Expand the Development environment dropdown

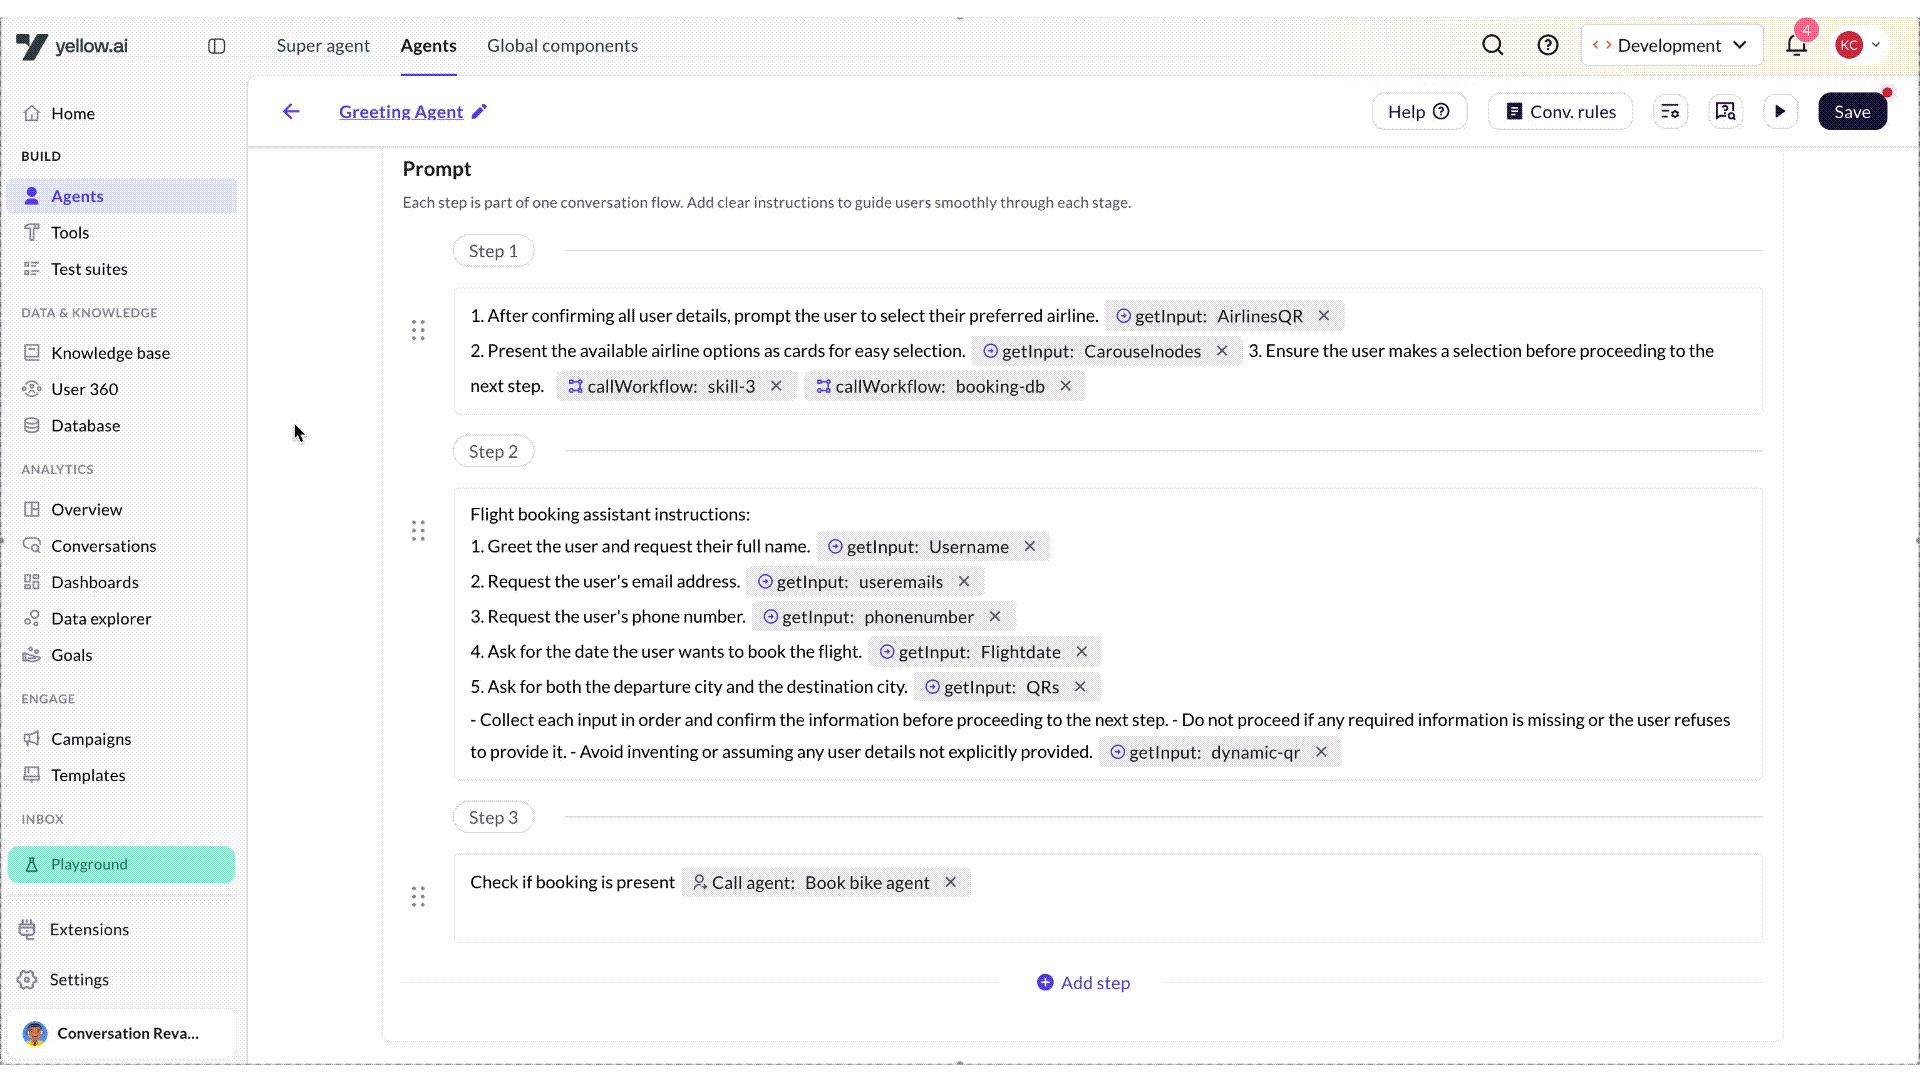(x=1671, y=45)
